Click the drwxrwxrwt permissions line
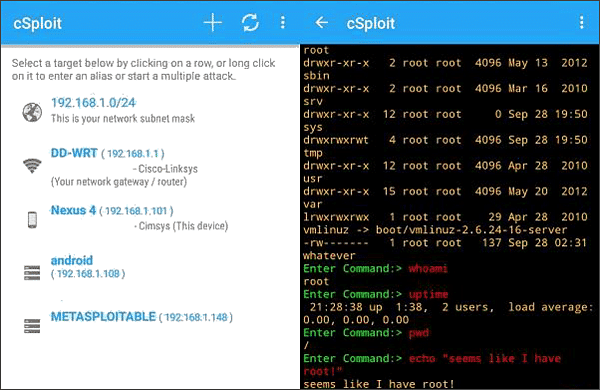 [x=445, y=140]
